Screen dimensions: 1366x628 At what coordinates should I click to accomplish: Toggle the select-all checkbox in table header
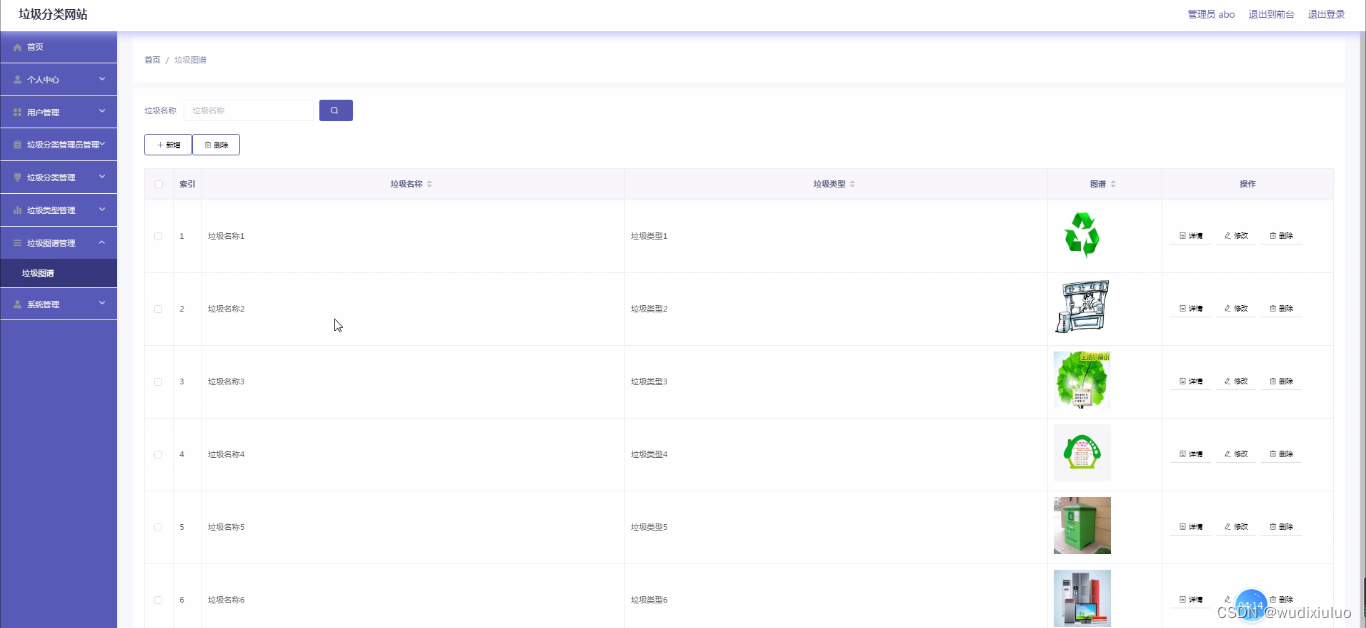(x=158, y=184)
